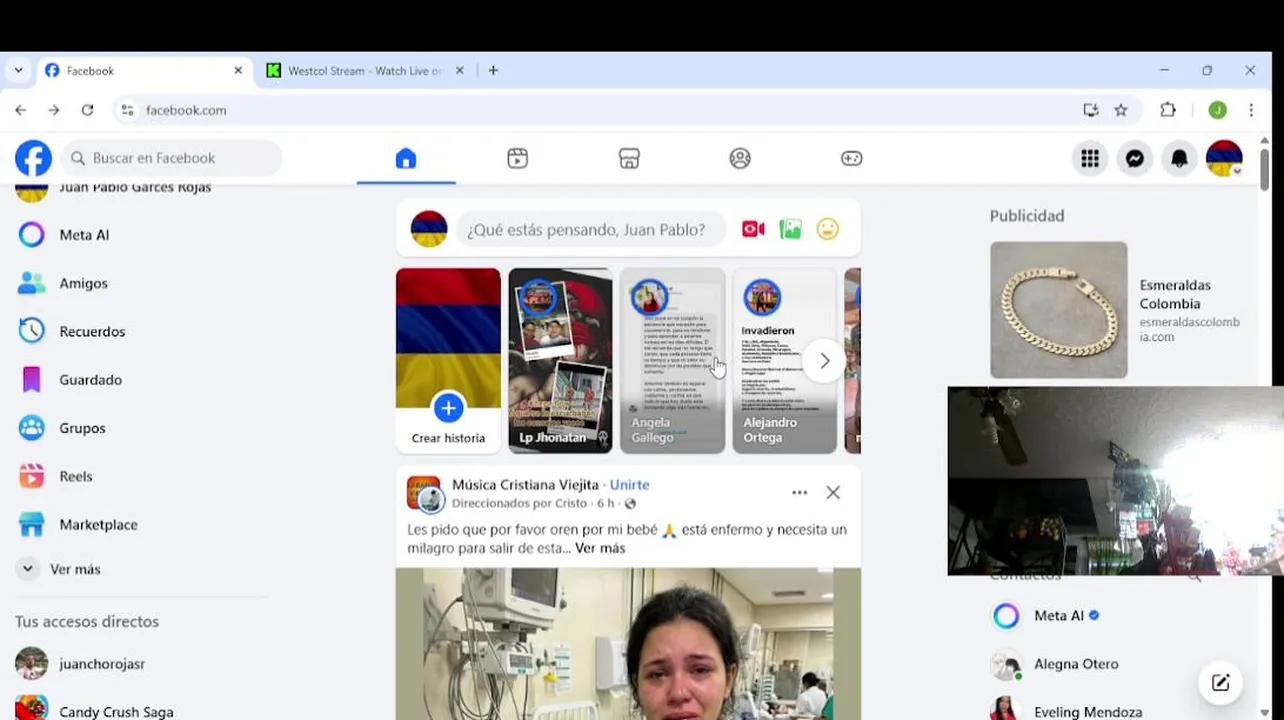
Task: Open the apps menu grid icon
Action: (x=1090, y=158)
